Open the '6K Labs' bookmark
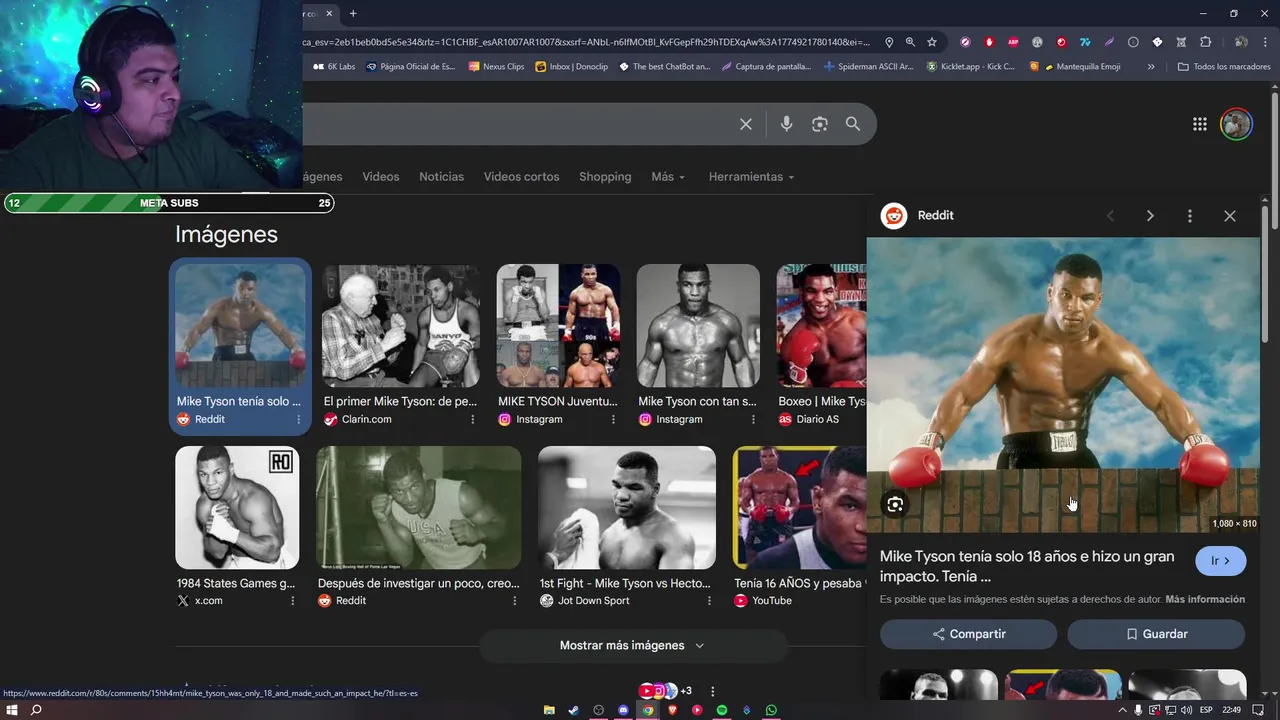This screenshot has width=1280, height=720. (334, 67)
